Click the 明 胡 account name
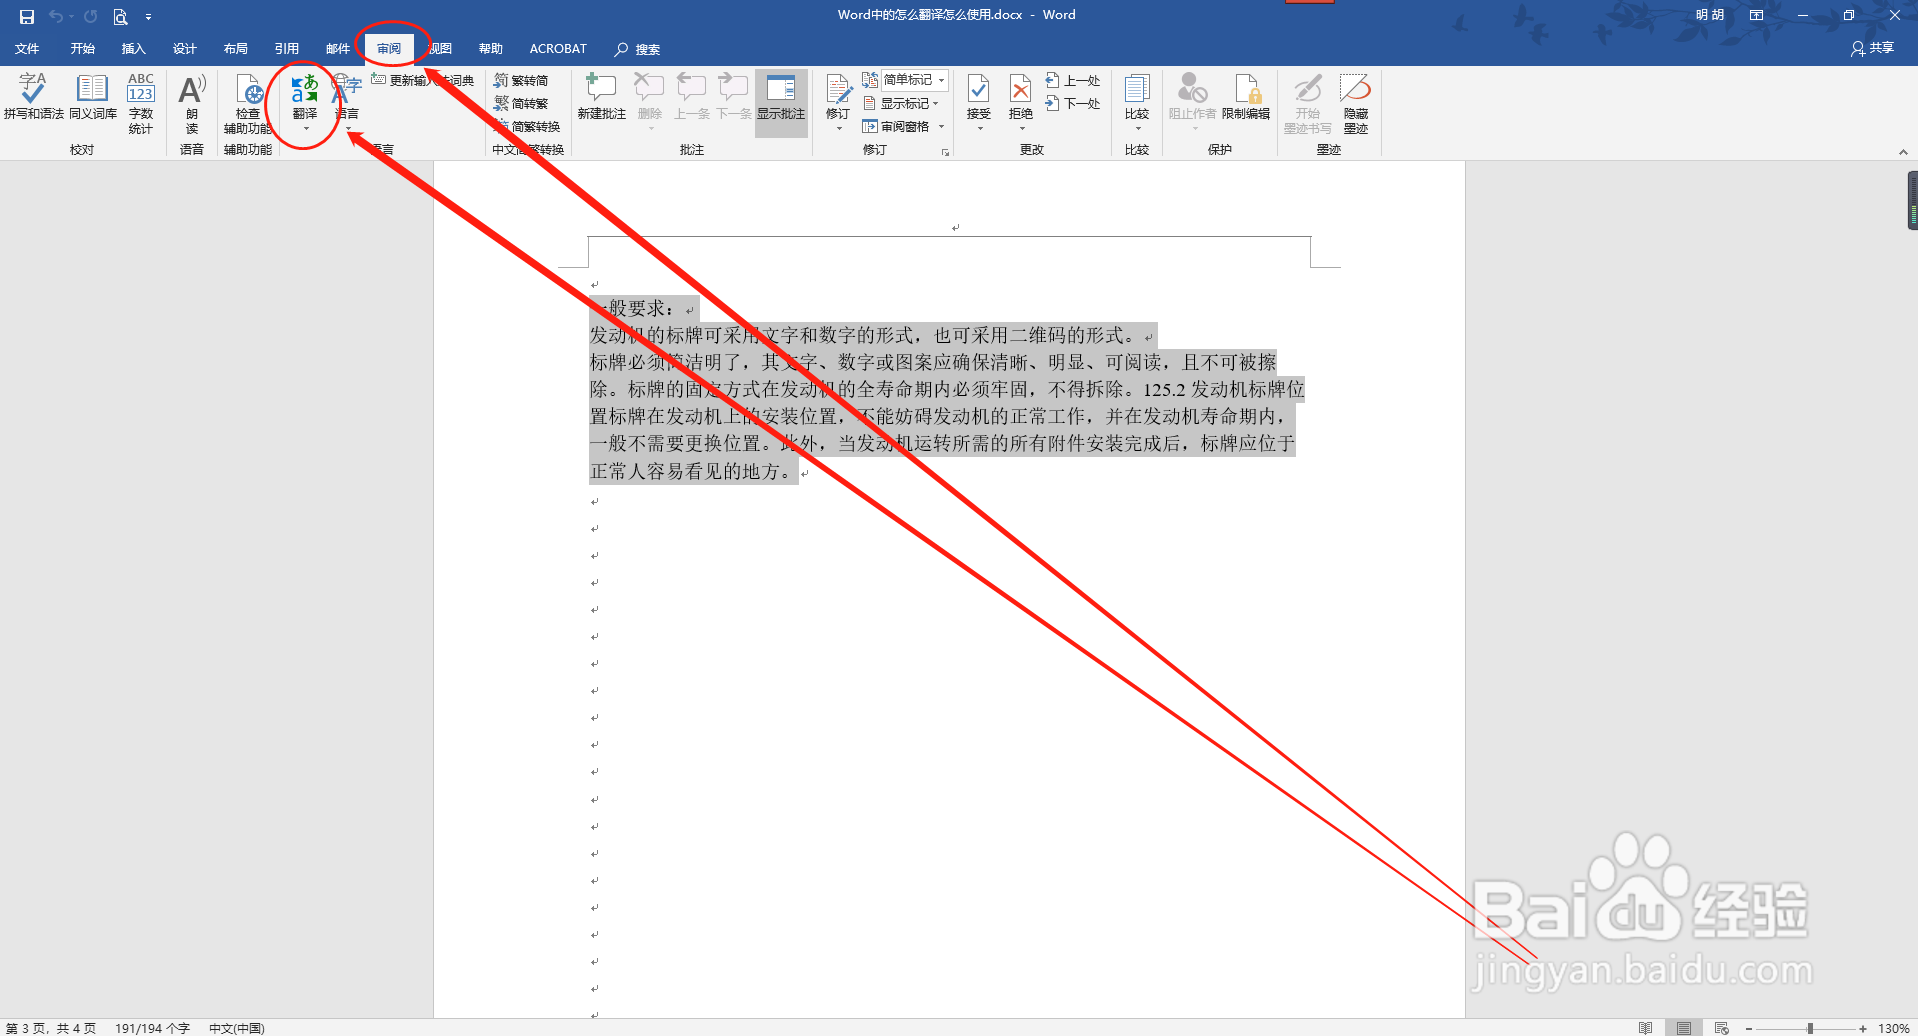 tap(1710, 15)
